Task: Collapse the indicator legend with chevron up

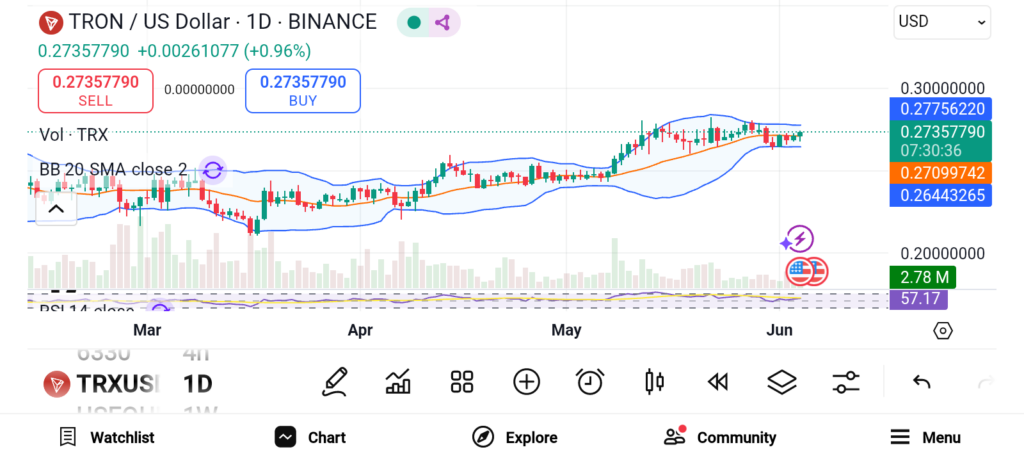Action: point(56,209)
